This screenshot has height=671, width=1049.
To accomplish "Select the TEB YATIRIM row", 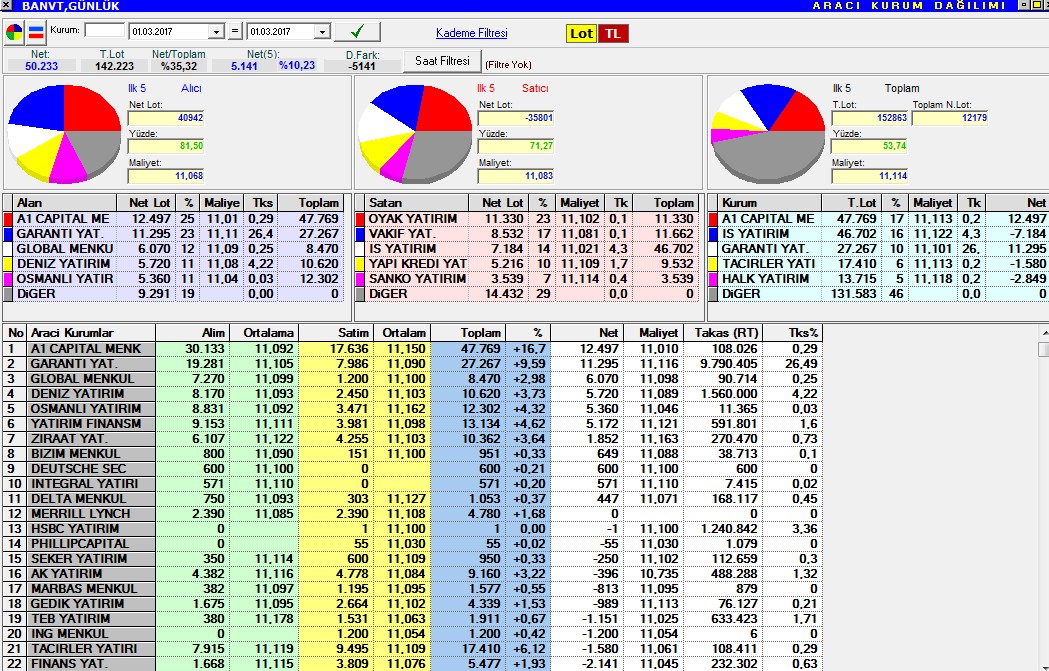I will [413, 619].
